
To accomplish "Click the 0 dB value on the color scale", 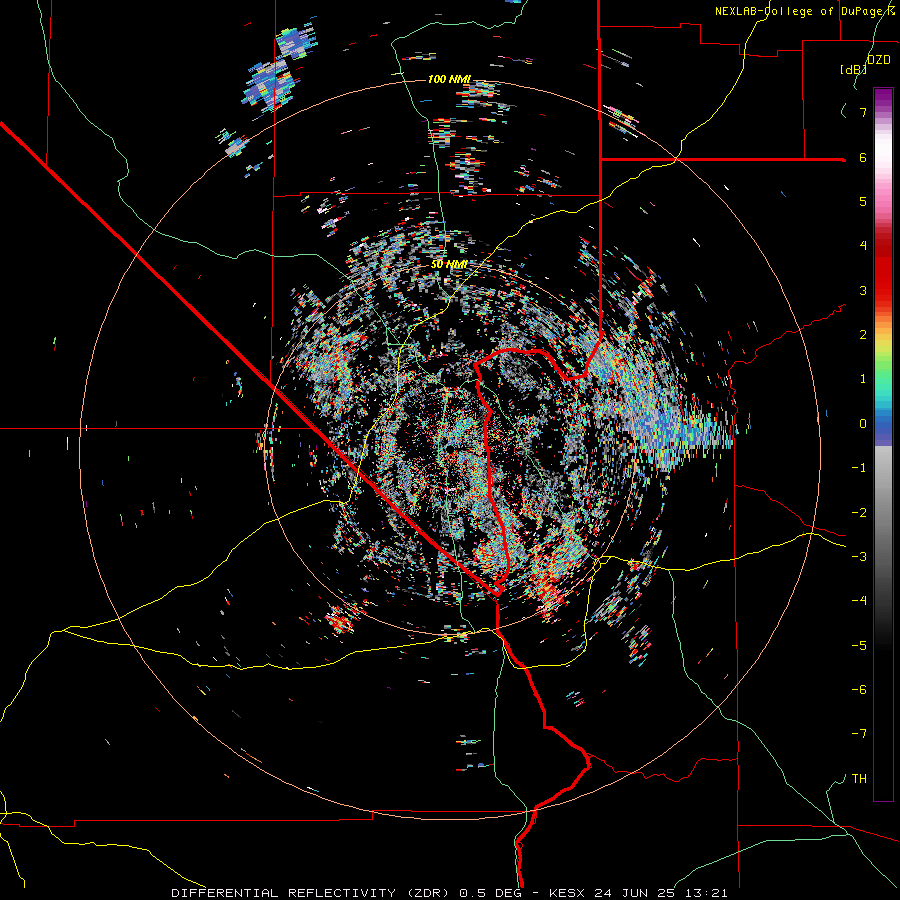I will pyautogui.click(x=863, y=424).
